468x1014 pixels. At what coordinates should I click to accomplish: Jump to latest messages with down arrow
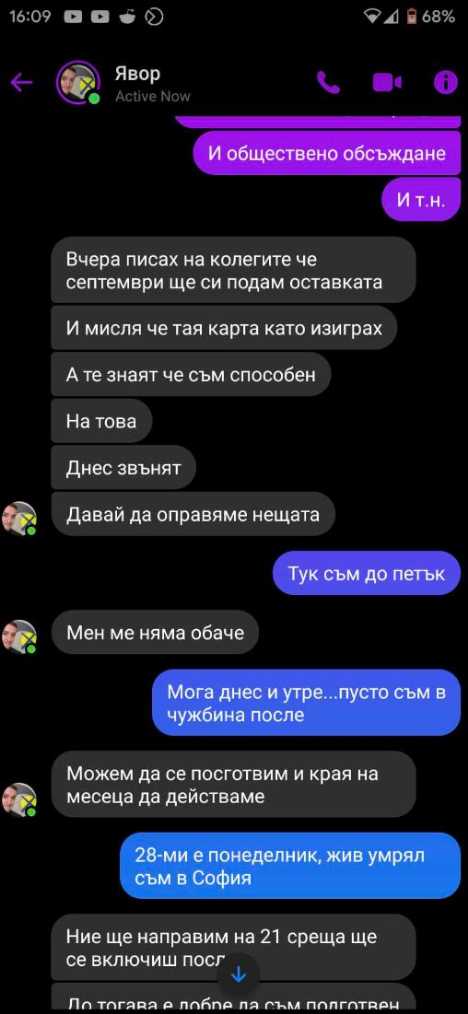[239, 975]
